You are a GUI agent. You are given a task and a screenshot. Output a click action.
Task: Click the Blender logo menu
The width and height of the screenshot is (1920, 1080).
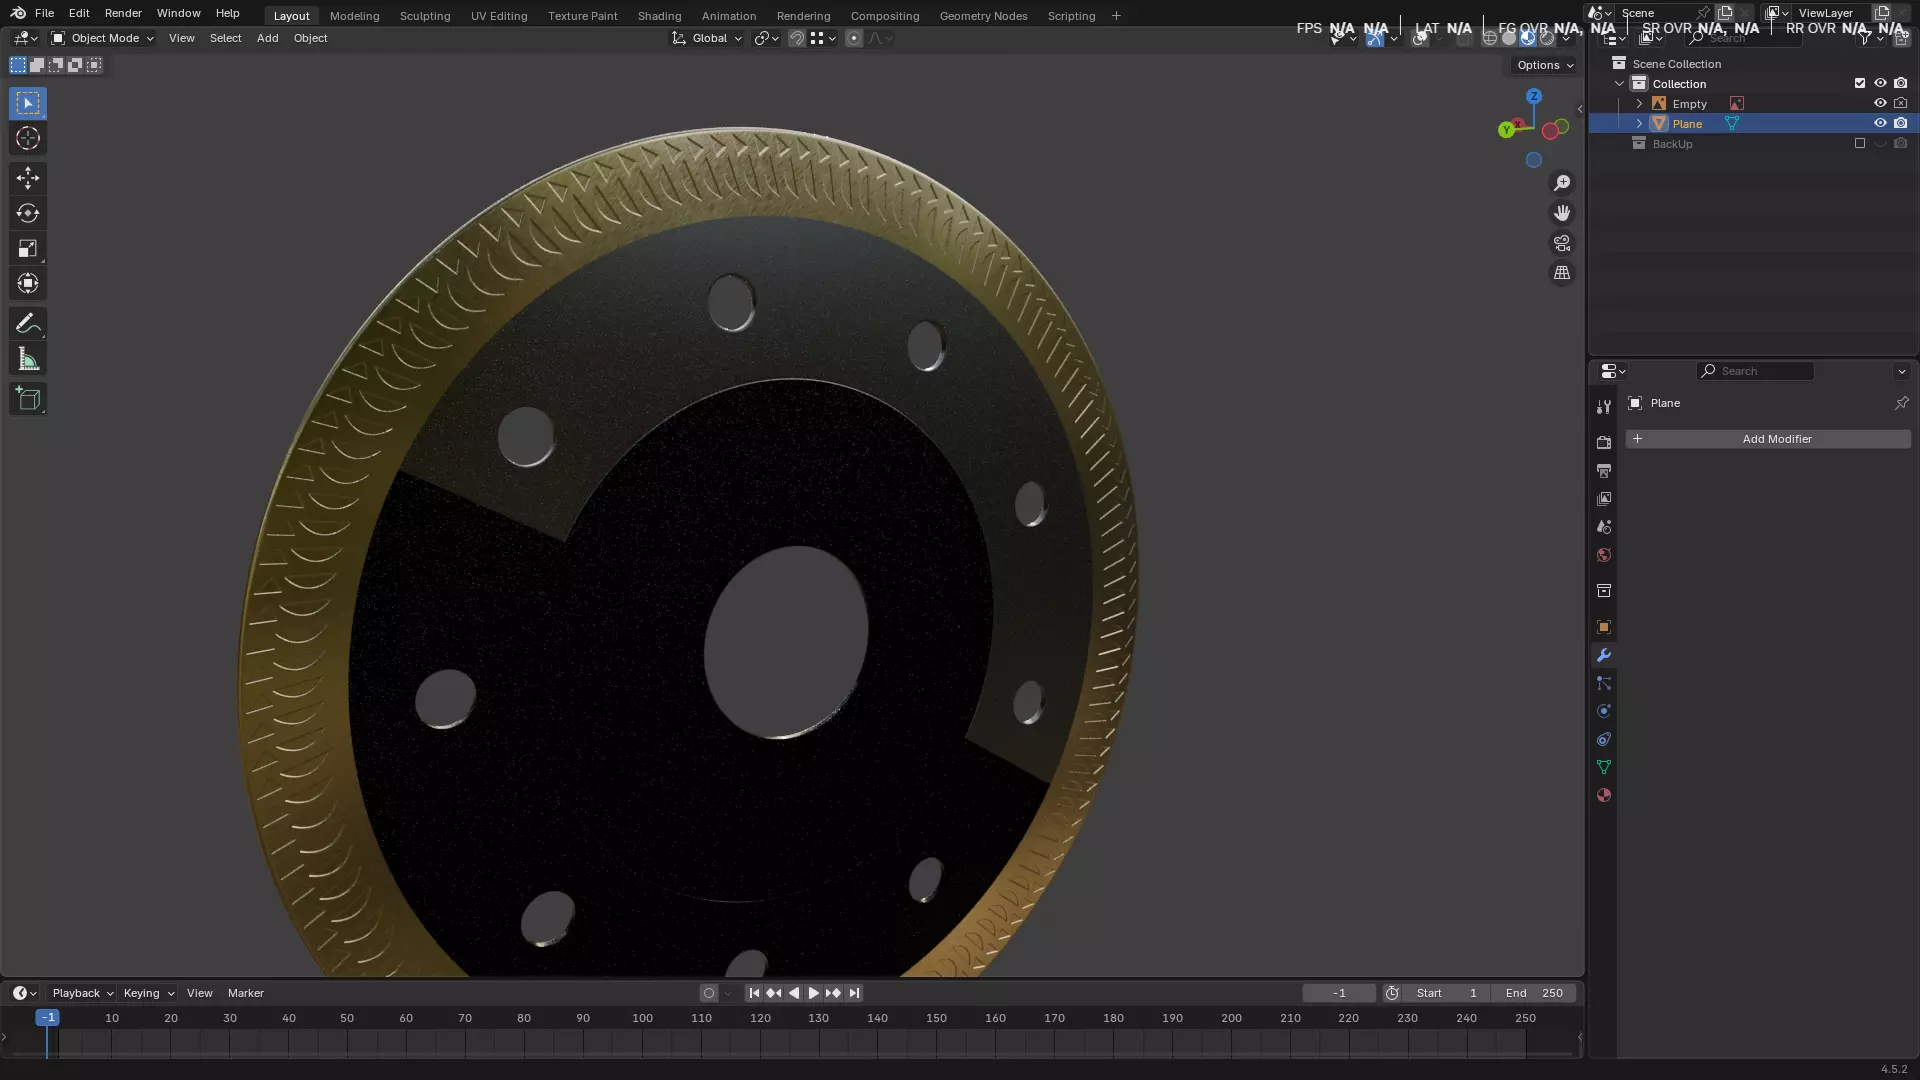tap(18, 13)
